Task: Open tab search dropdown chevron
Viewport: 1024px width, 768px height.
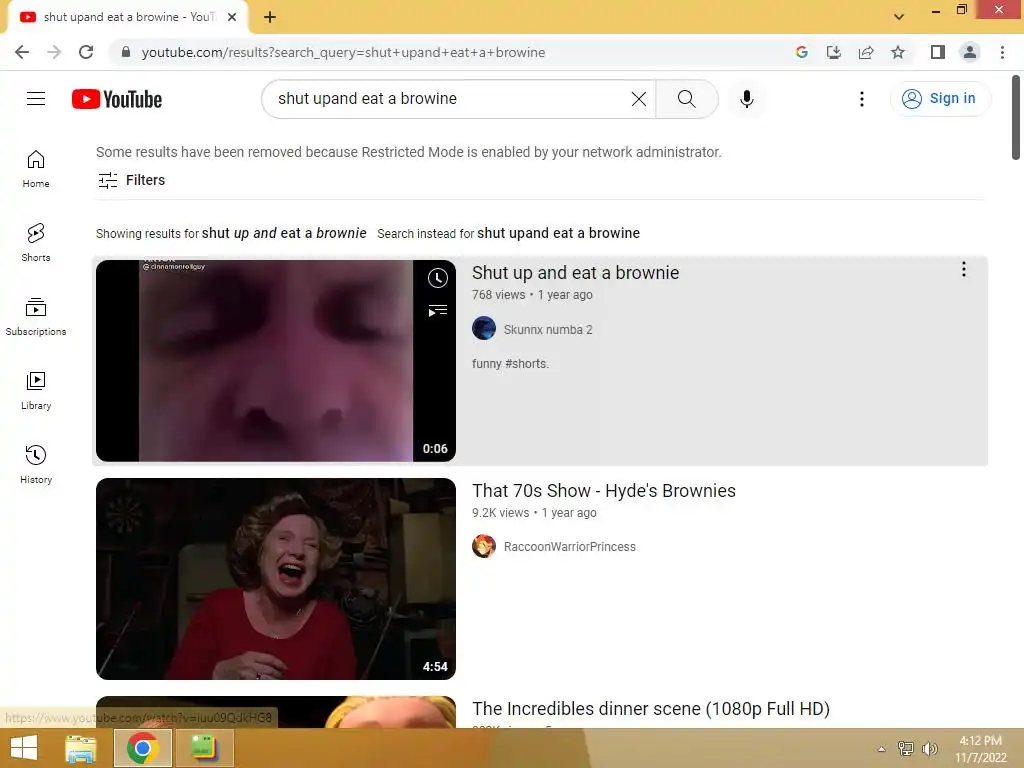Action: coord(899,17)
